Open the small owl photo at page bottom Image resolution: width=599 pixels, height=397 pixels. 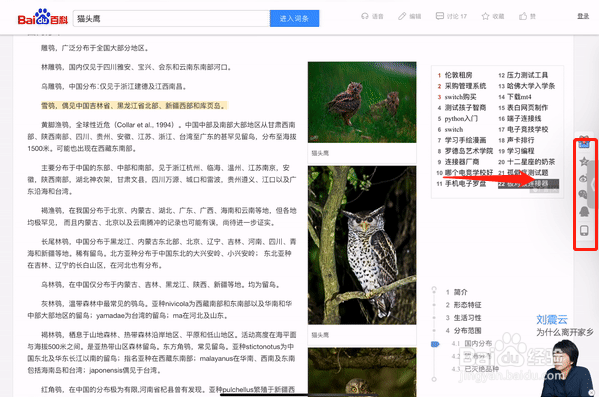[x=362, y=372]
